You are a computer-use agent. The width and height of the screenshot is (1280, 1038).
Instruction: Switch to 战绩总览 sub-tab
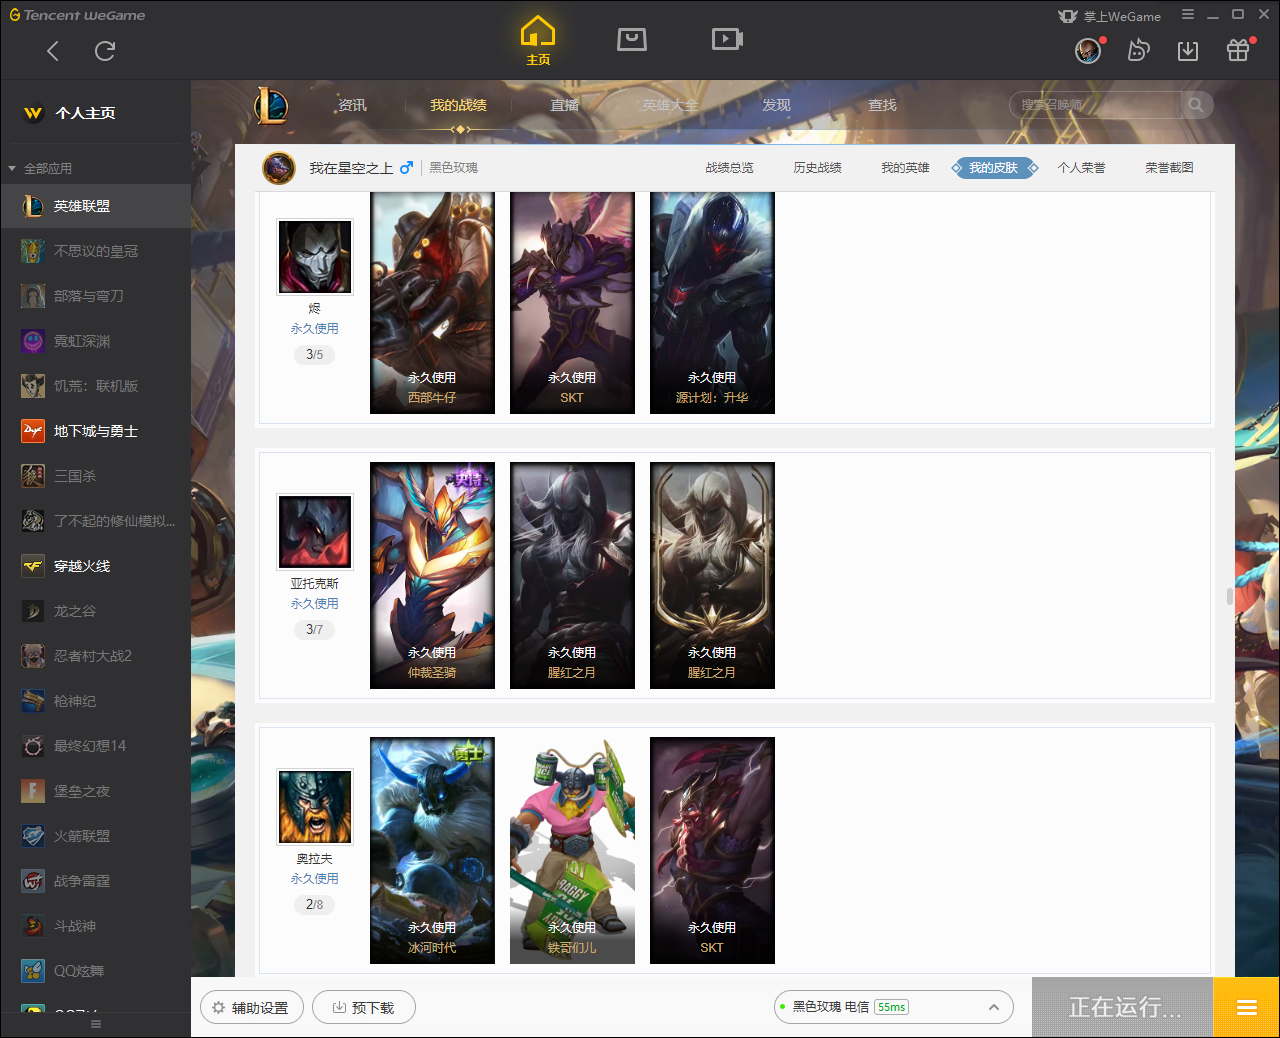729,168
